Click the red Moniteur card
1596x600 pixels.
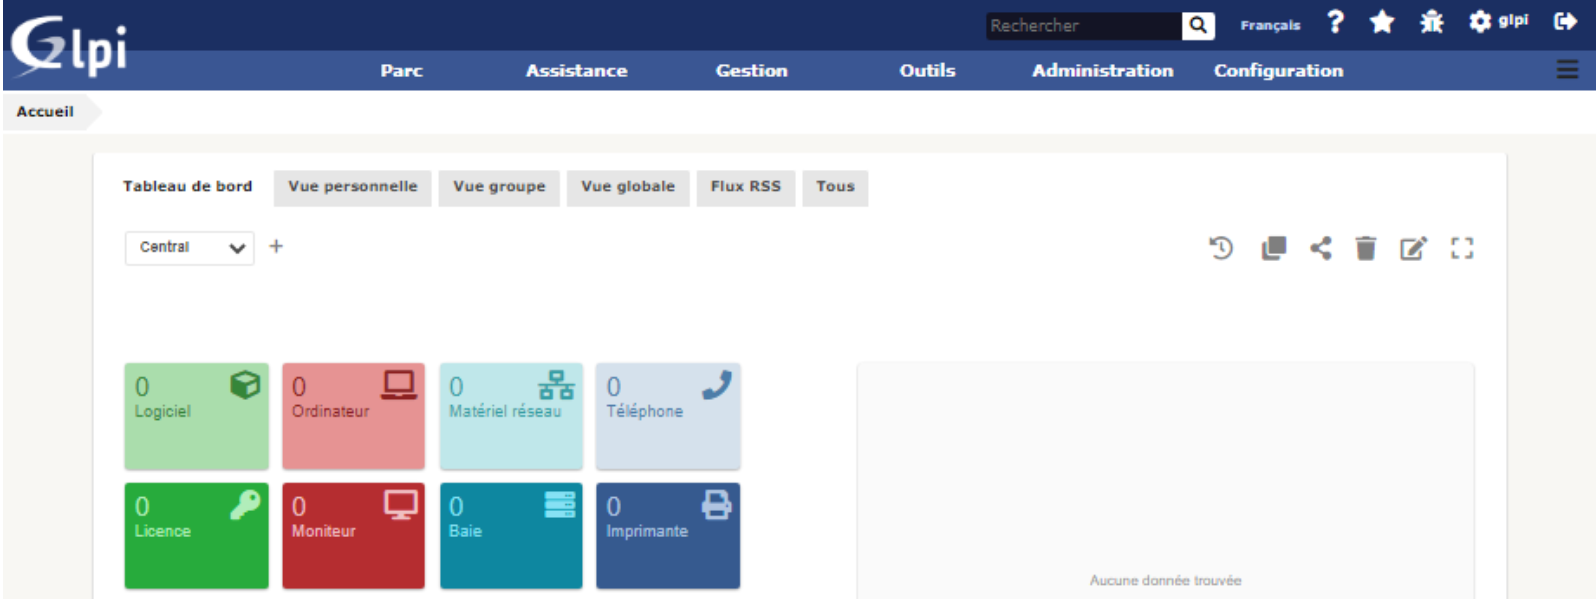tap(353, 536)
